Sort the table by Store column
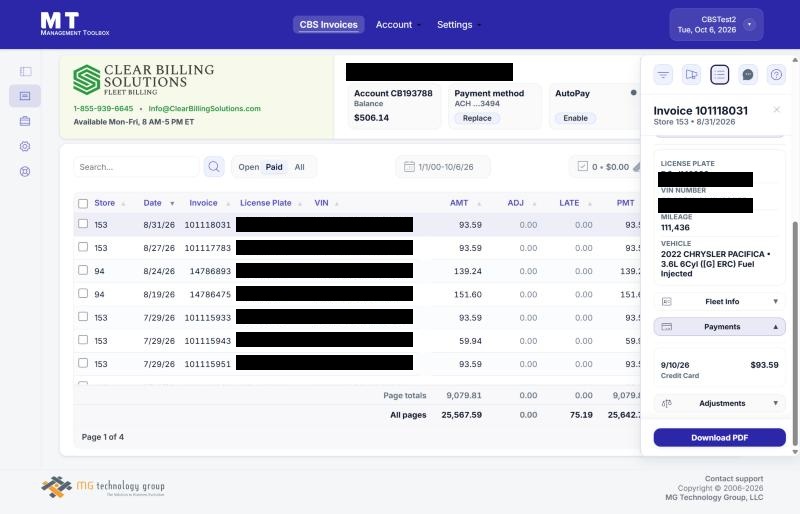Screen dimensions: 800x514 click(109, 203)
